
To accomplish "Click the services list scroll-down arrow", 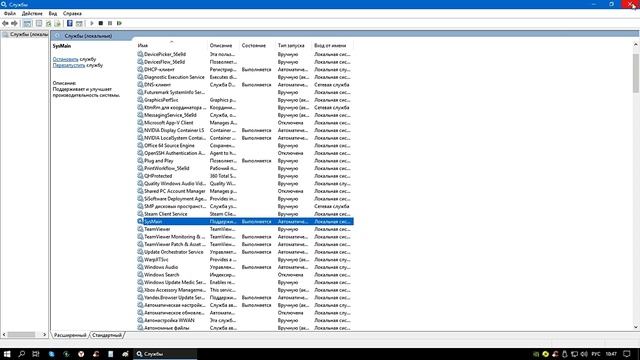I will coord(636,327).
